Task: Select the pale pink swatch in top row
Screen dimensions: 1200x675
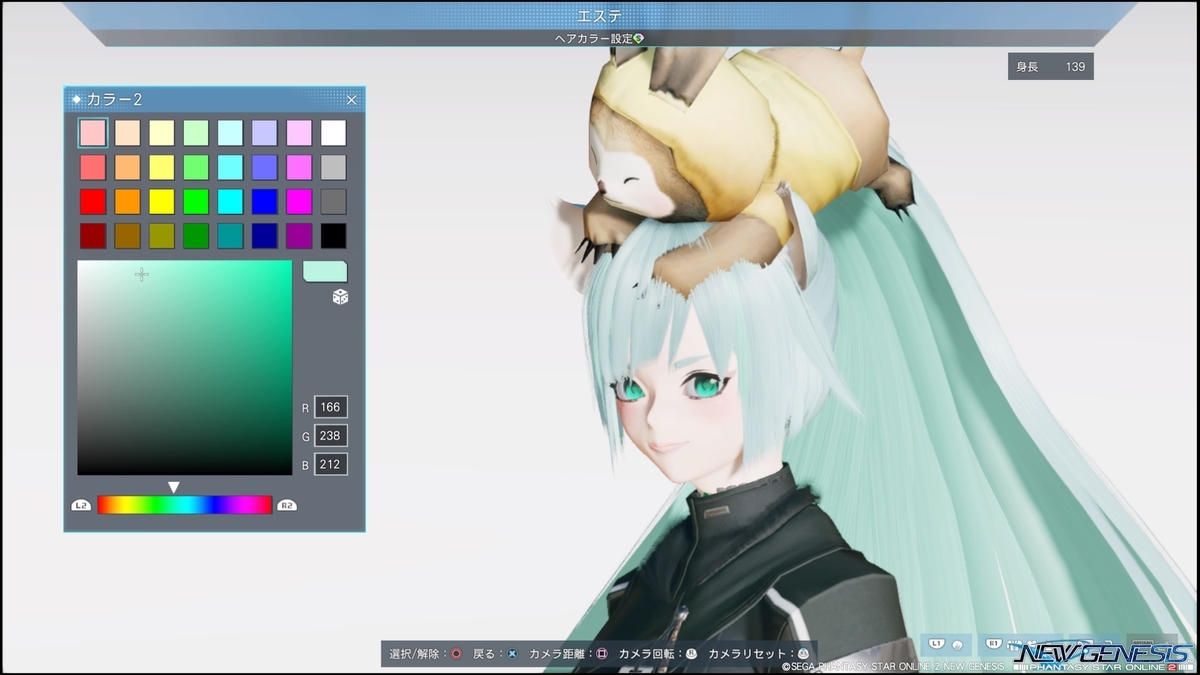Action: [x=93, y=133]
